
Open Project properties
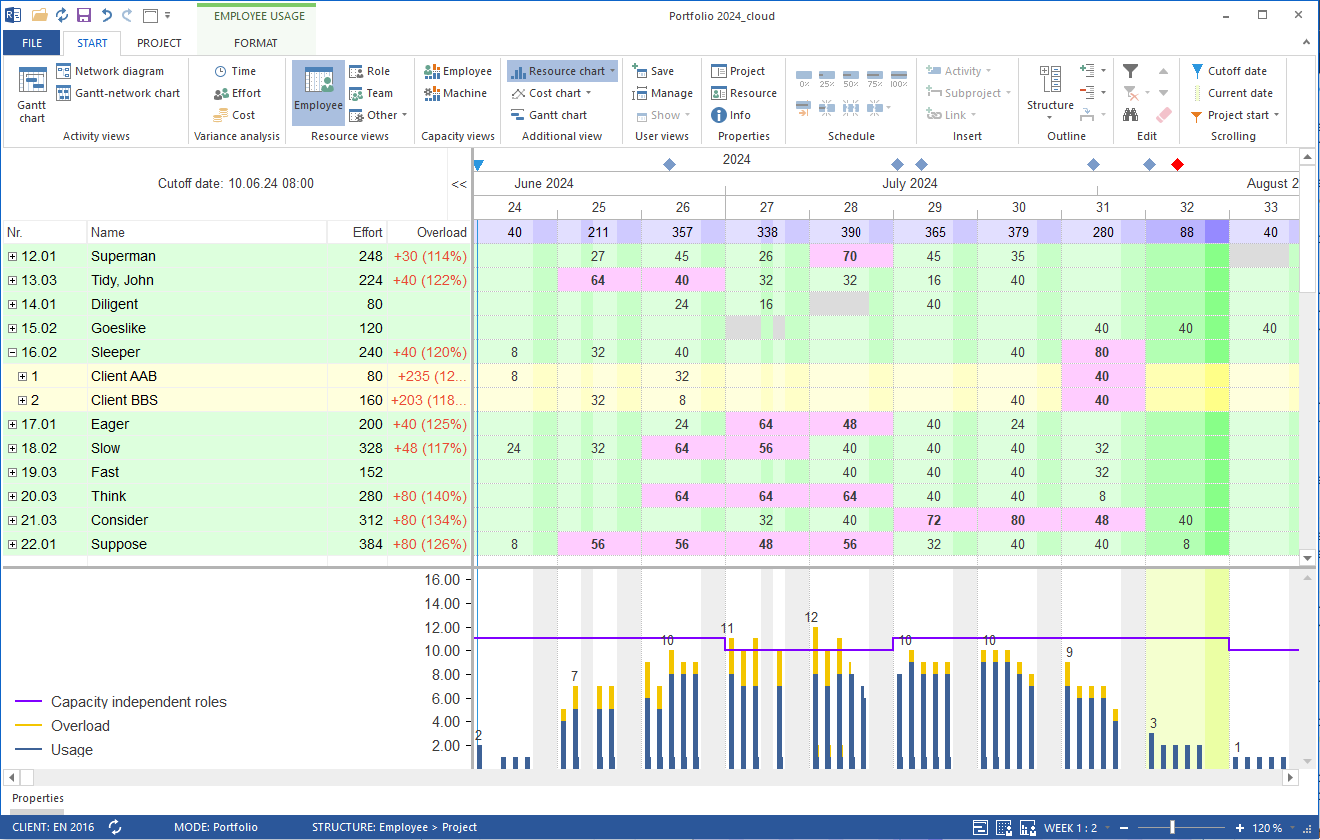pos(738,71)
